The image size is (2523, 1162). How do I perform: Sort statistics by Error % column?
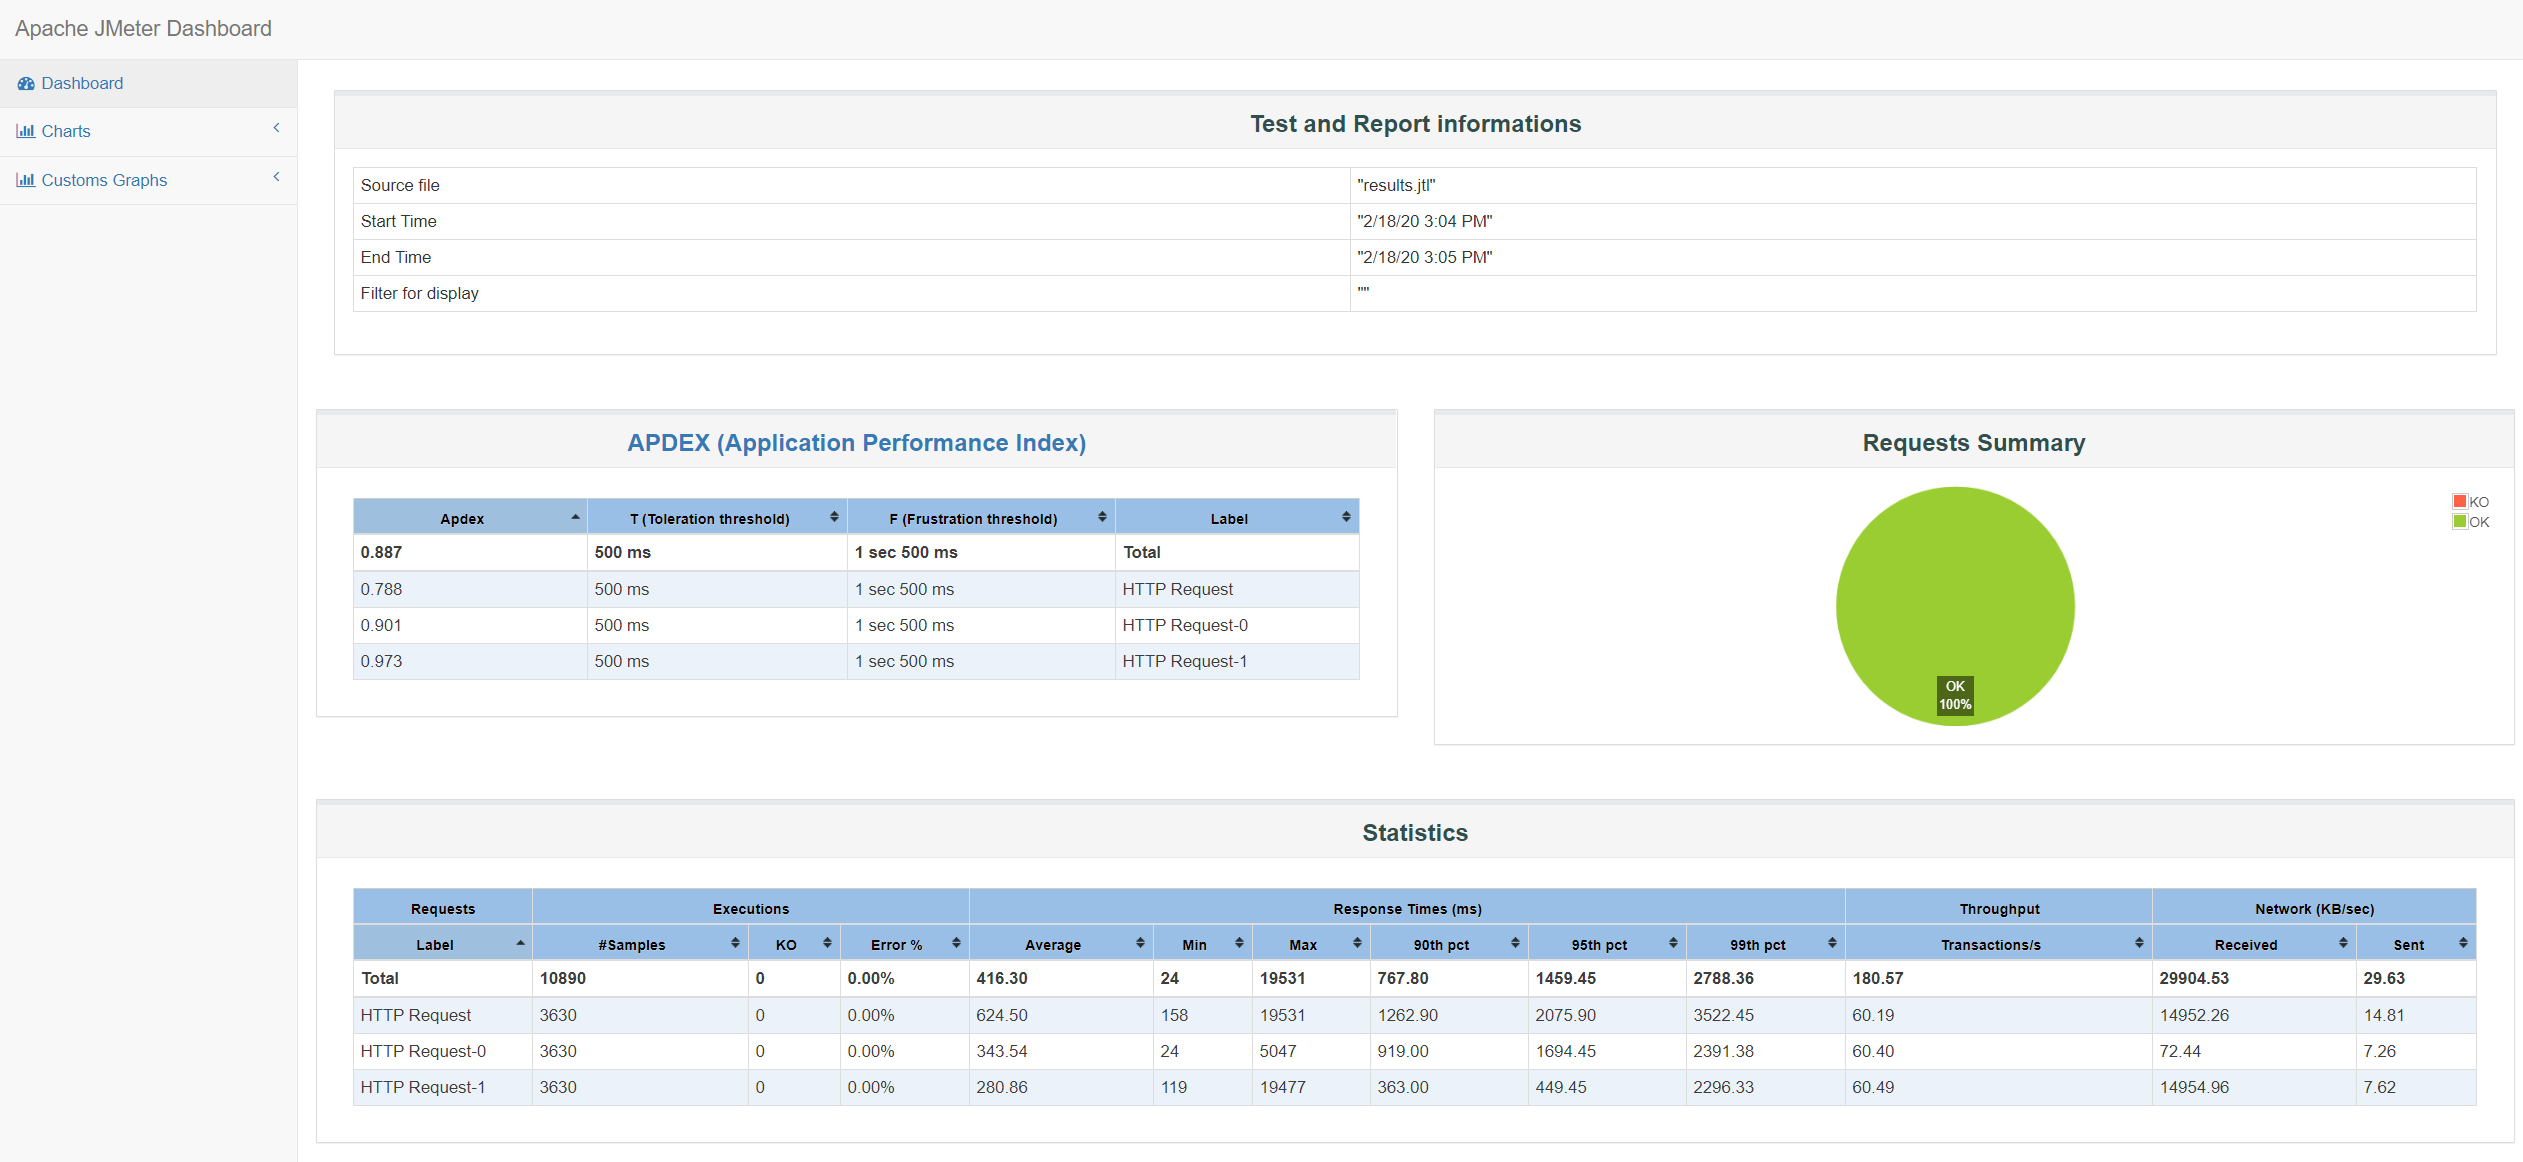click(896, 944)
